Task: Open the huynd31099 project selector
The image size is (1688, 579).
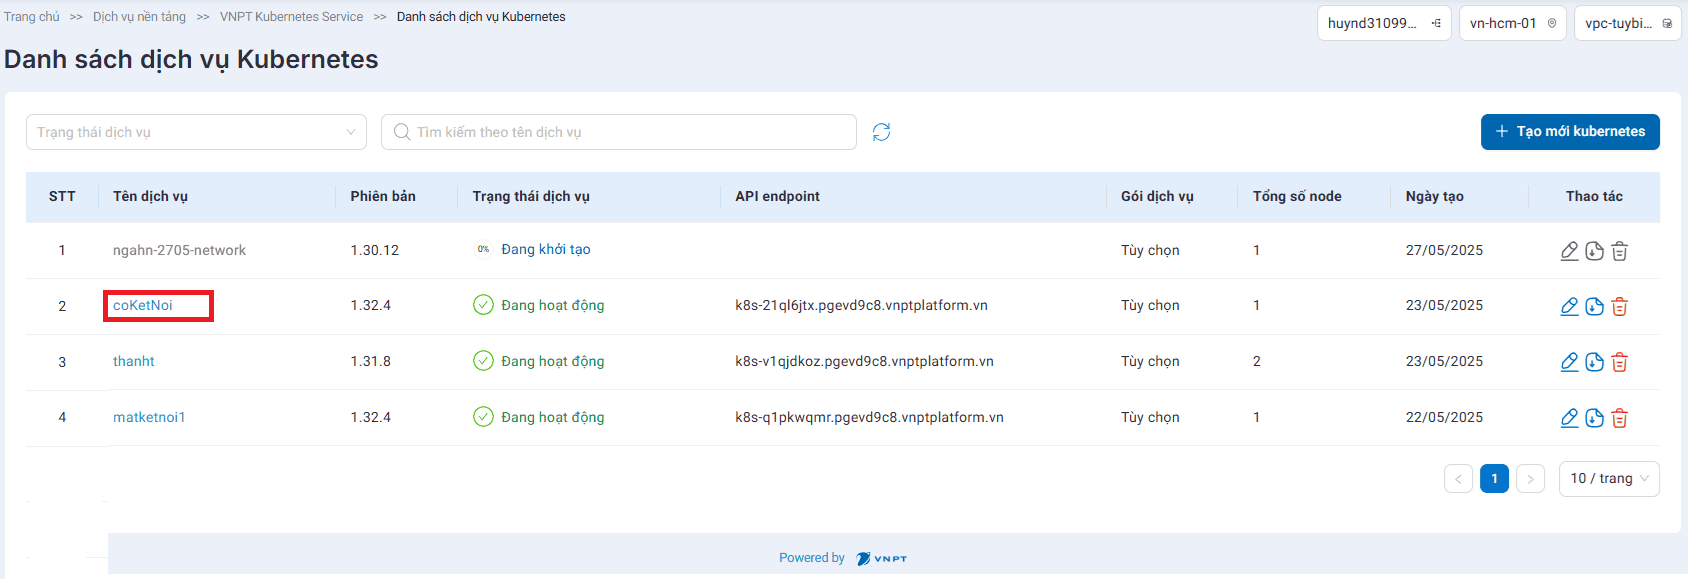Action: 1383,23
